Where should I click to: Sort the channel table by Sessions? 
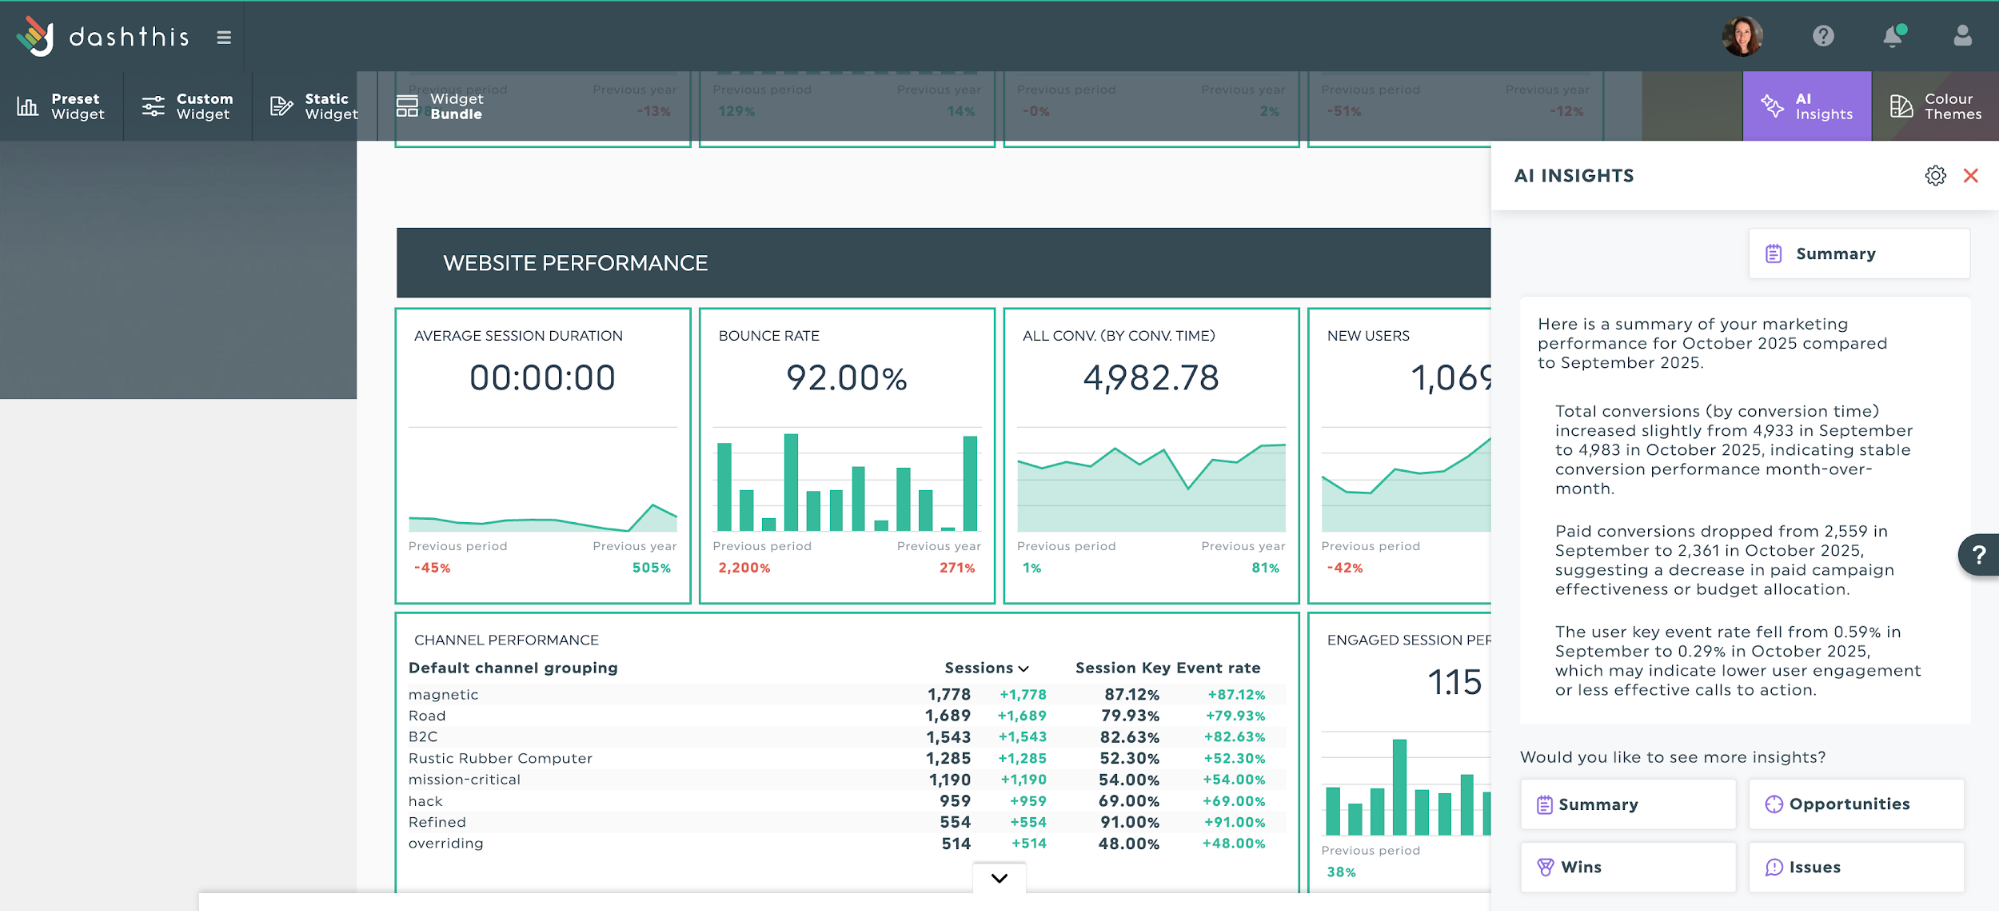986,667
